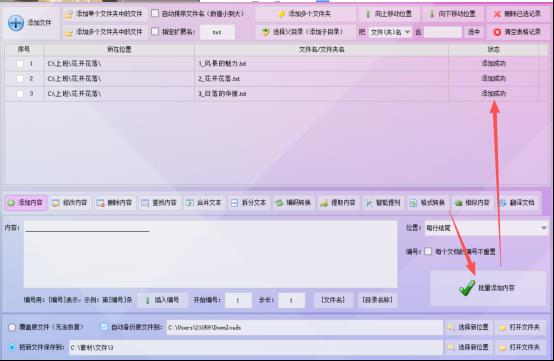The width and height of the screenshot is (554, 361).
Task: Enable the 自动排序文件名 checkbox
Action: [155, 13]
